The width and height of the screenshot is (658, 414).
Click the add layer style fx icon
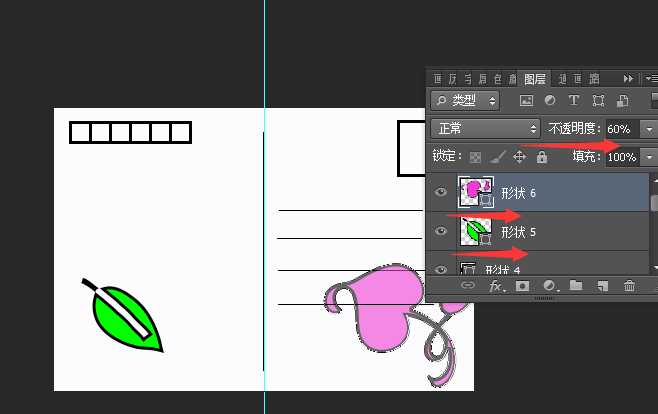coord(496,286)
